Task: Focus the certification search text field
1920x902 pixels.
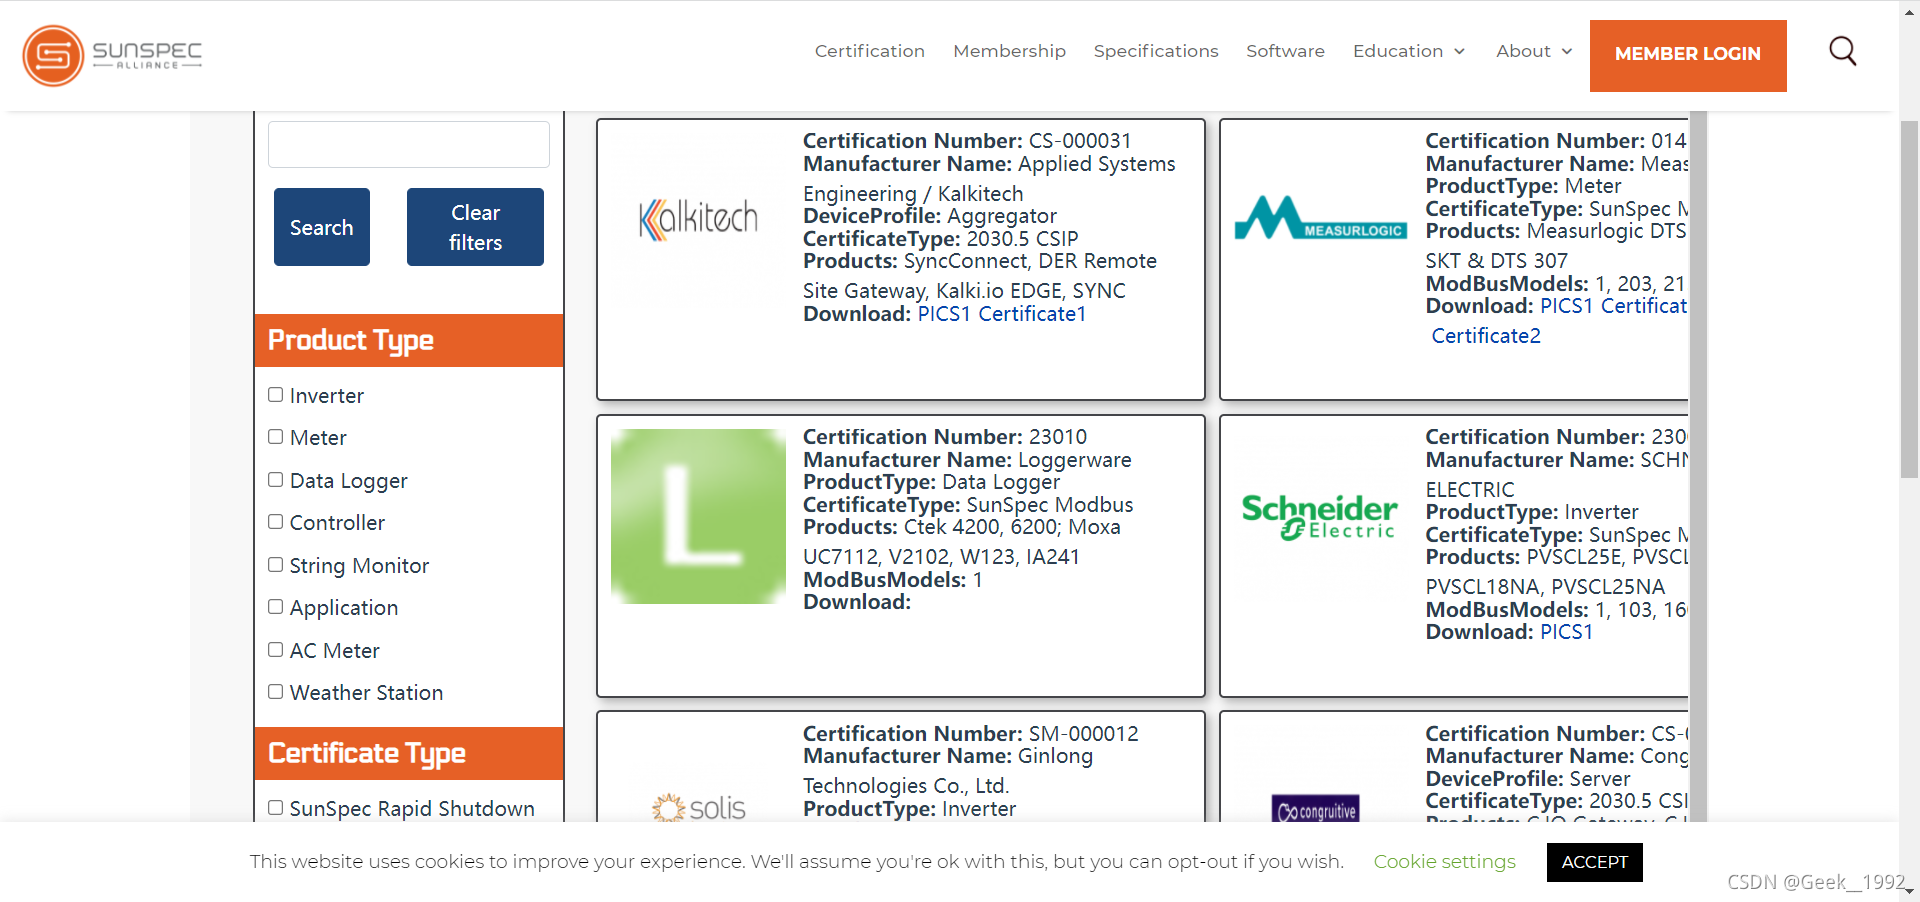Action: tap(409, 144)
